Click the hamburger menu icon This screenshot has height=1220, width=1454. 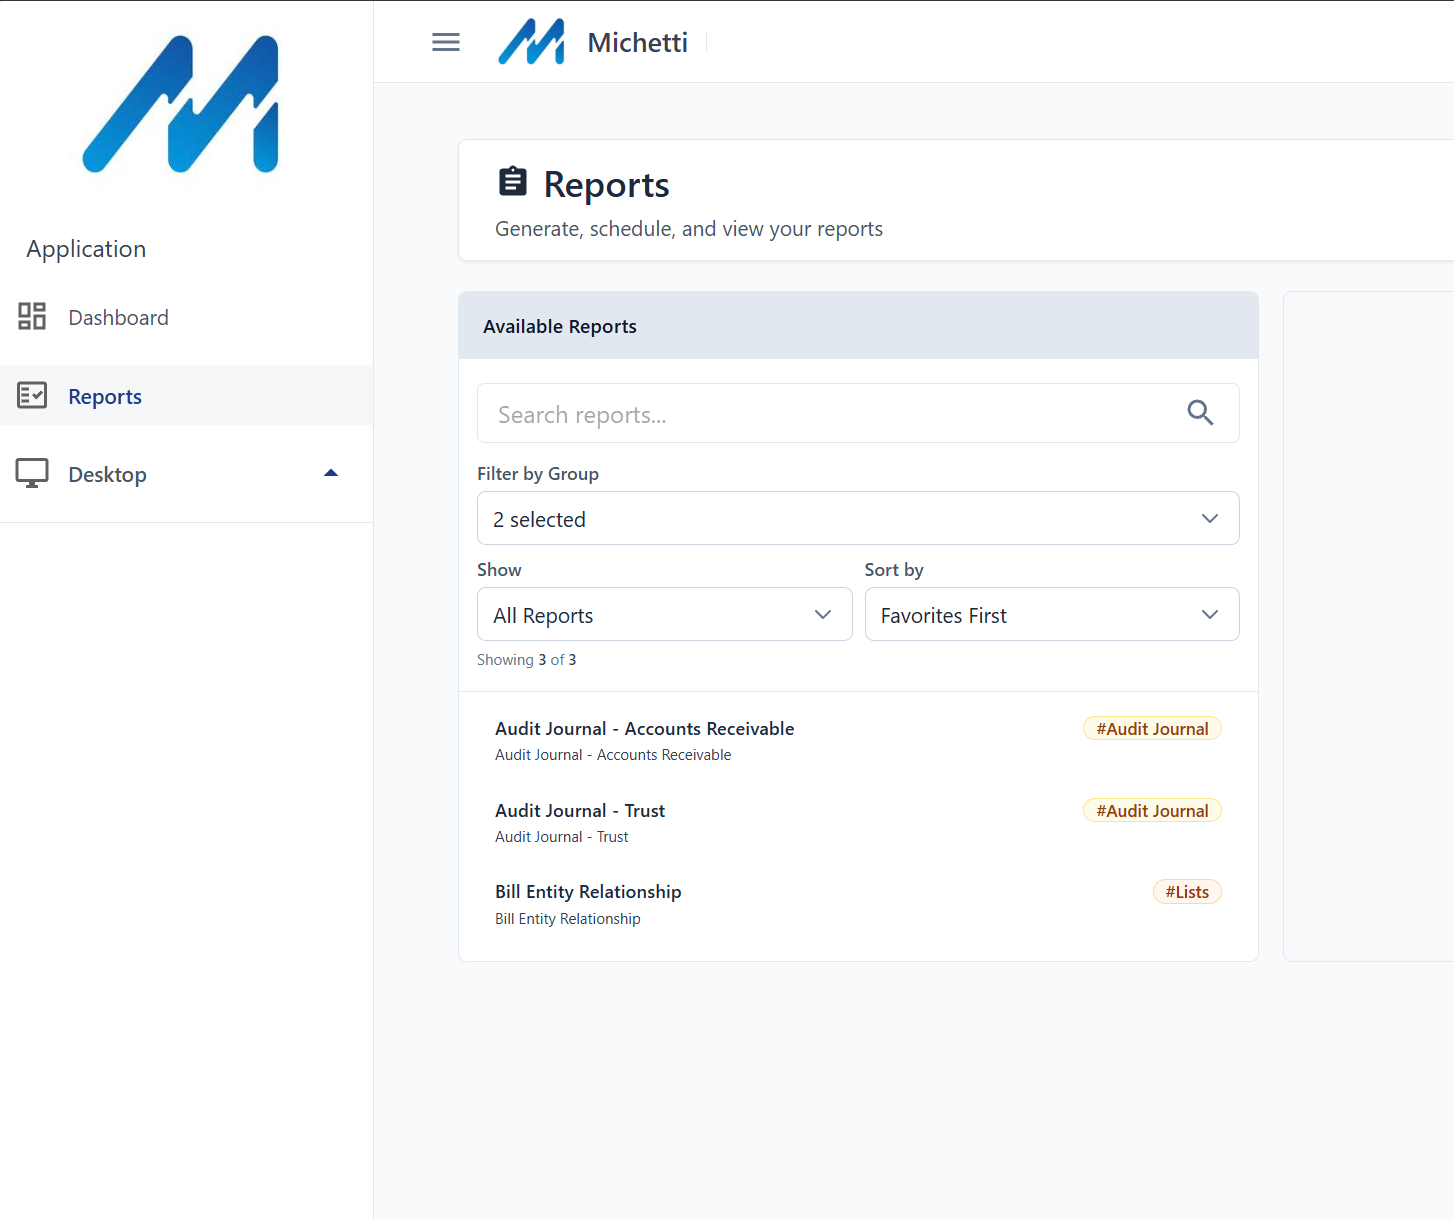pos(446,42)
